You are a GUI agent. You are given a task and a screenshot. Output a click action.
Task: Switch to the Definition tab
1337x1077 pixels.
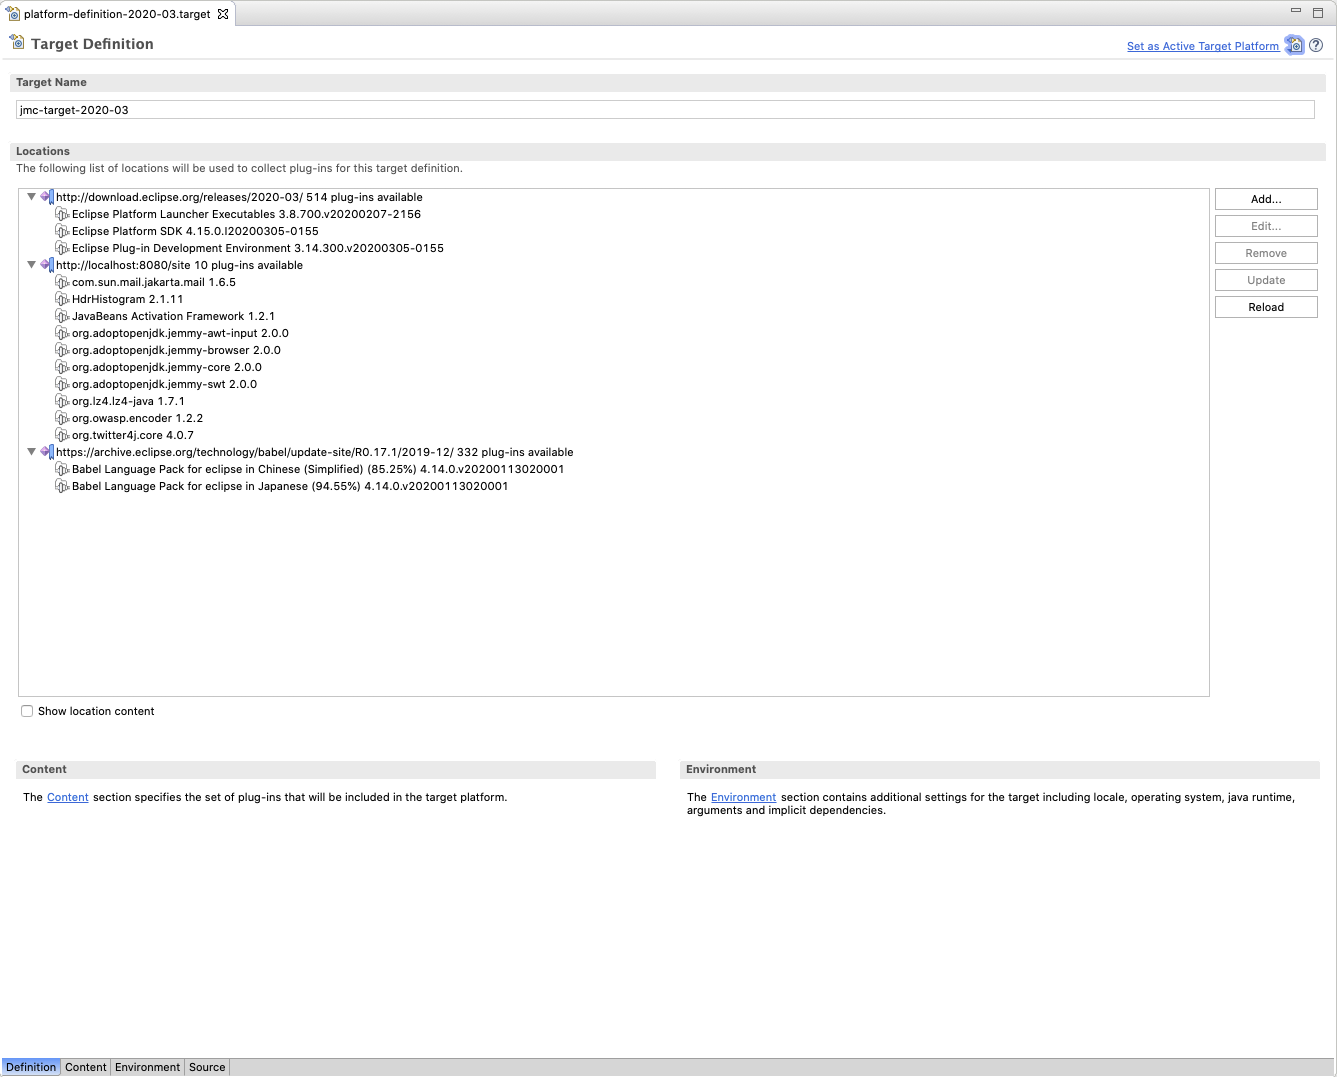pyautogui.click(x=31, y=1067)
